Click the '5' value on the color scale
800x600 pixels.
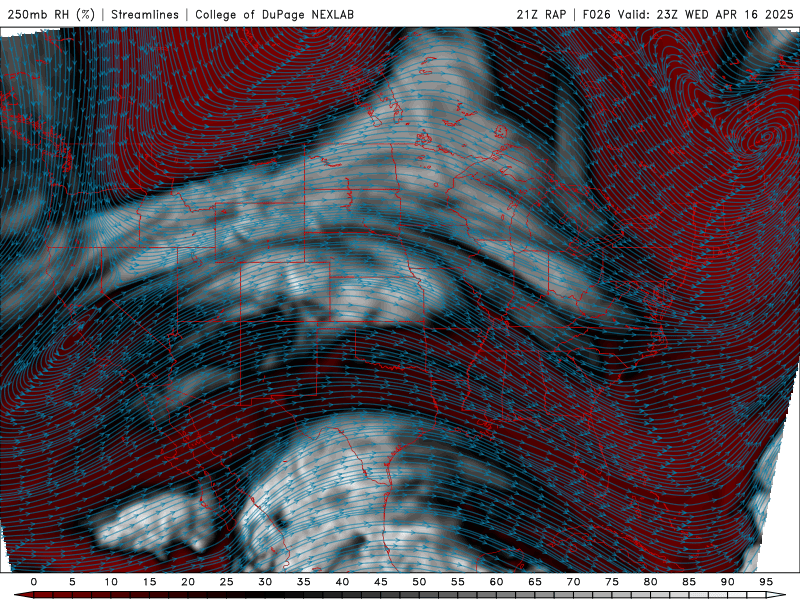click(x=72, y=582)
